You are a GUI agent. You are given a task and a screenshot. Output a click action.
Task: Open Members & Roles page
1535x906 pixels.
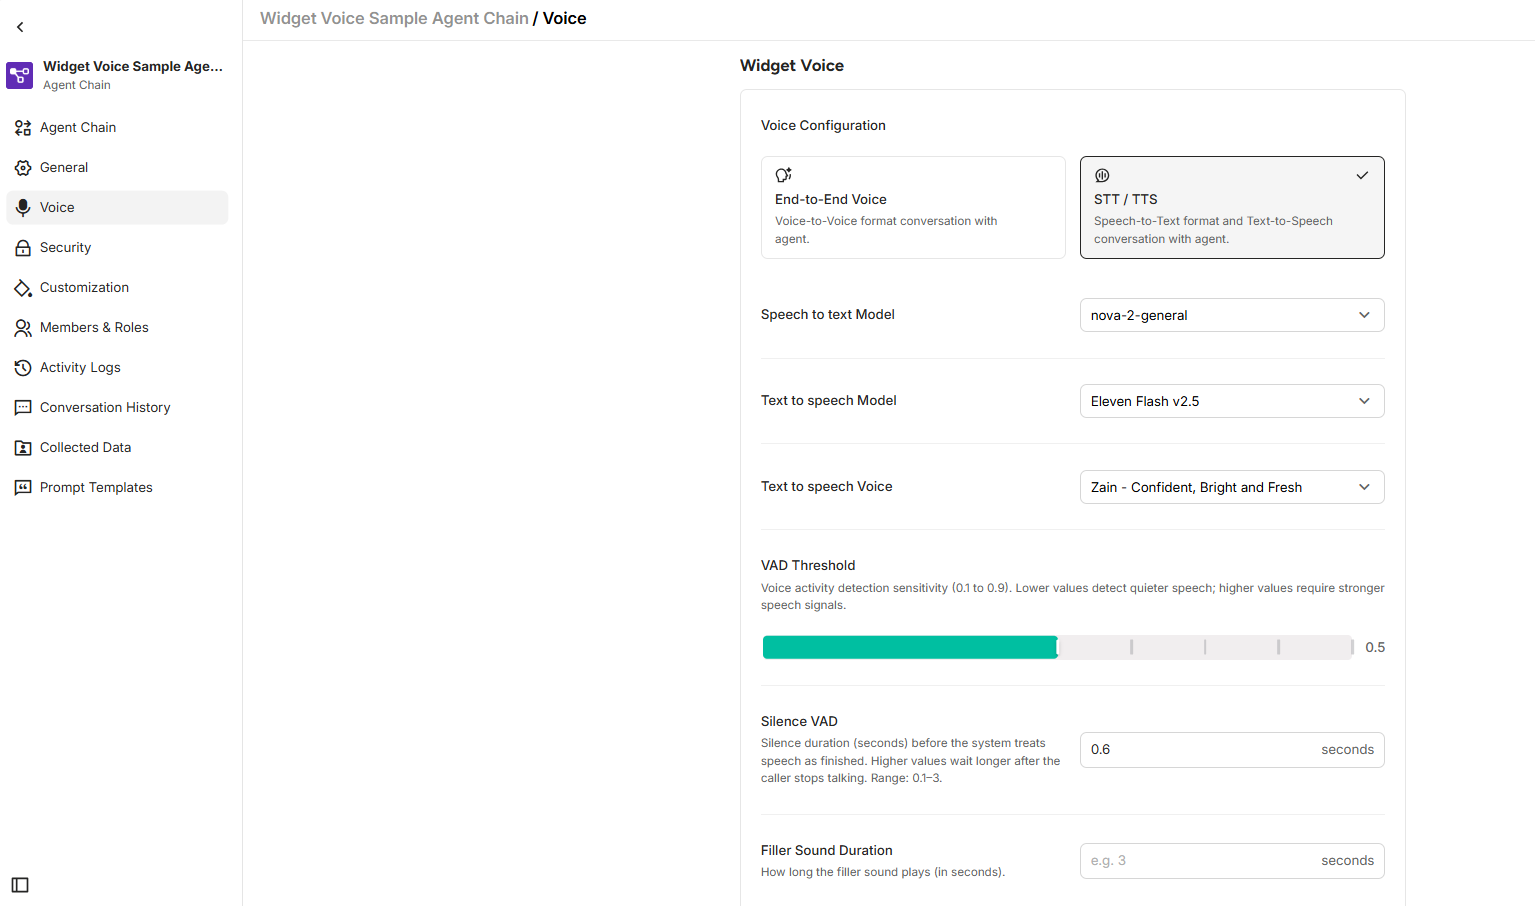click(117, 328)
